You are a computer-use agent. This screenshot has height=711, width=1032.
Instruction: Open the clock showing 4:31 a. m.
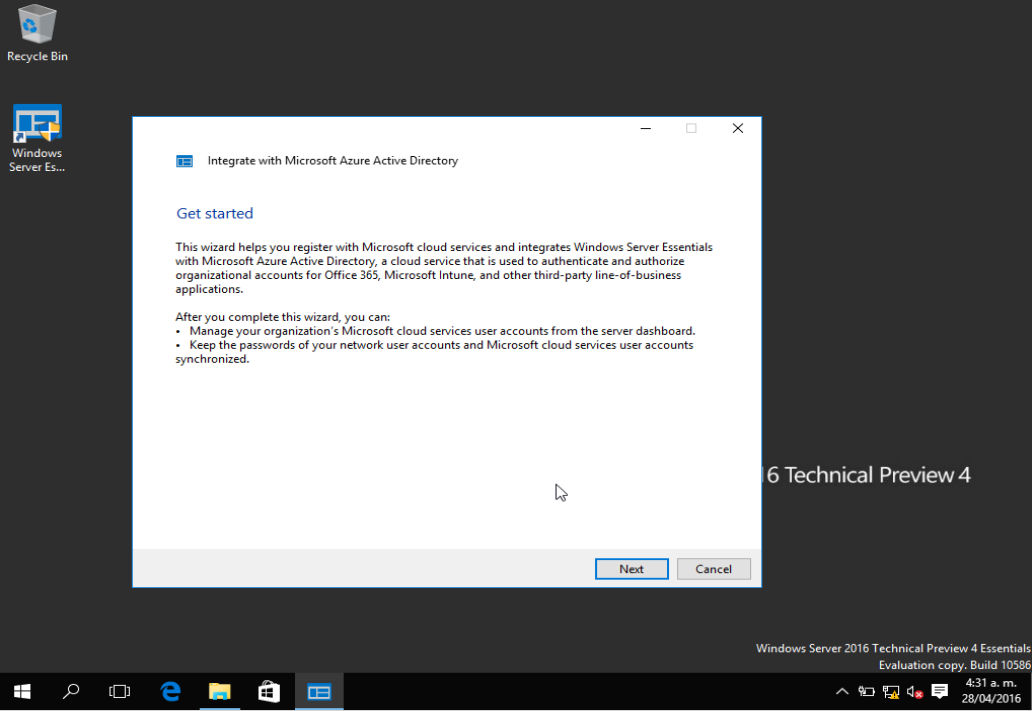pos(991,691)
